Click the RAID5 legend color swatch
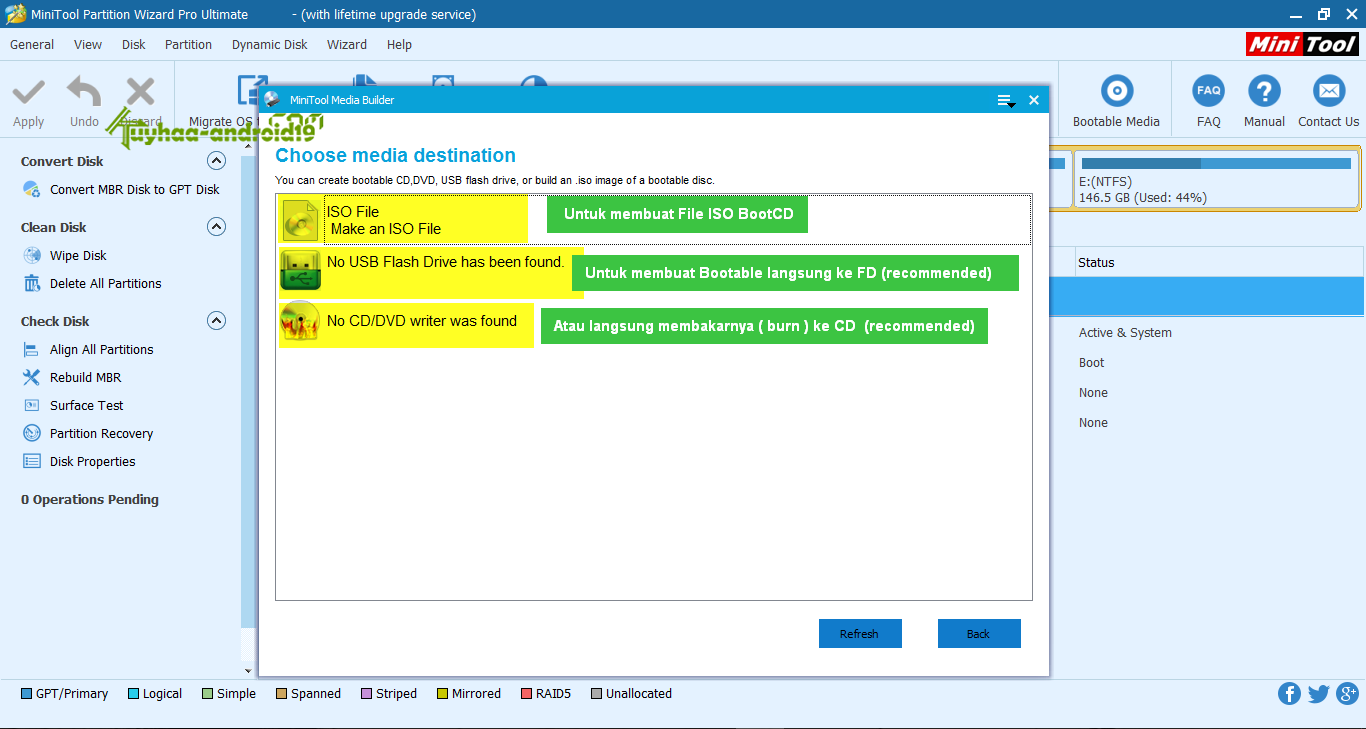Viewport: 1366px width, 729px height. (526, 693)
